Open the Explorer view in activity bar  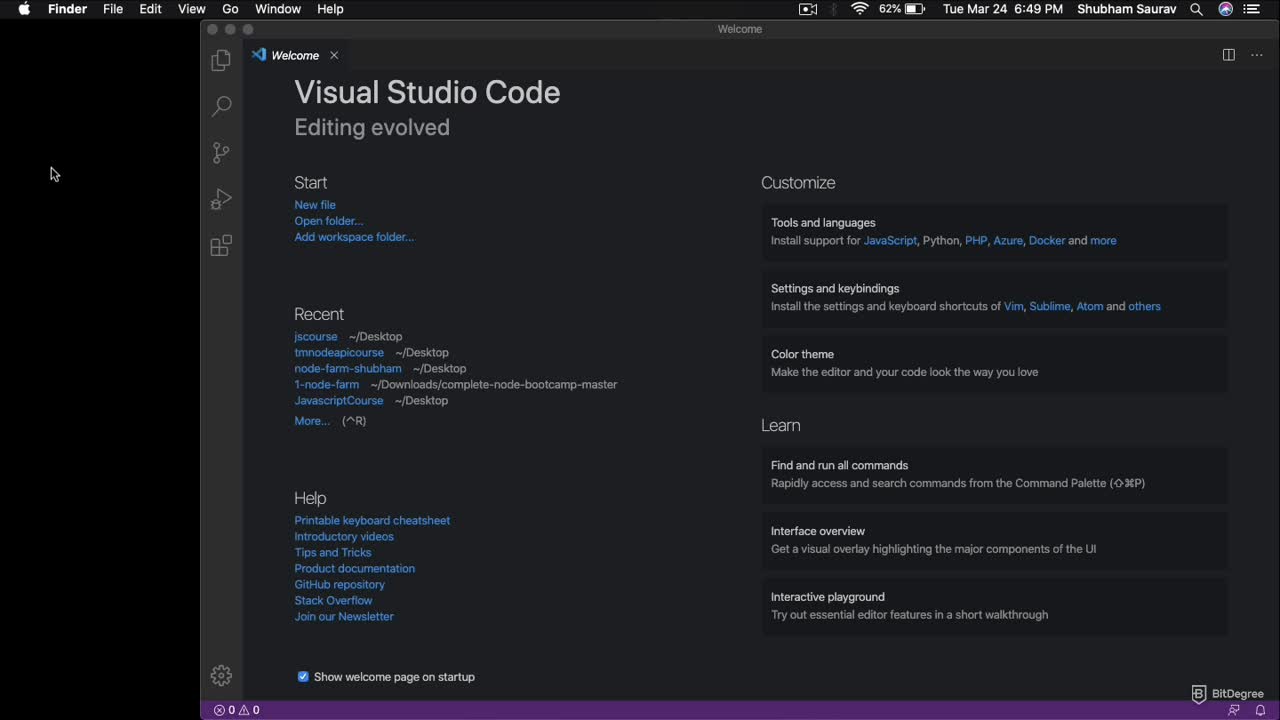(221, 61)
